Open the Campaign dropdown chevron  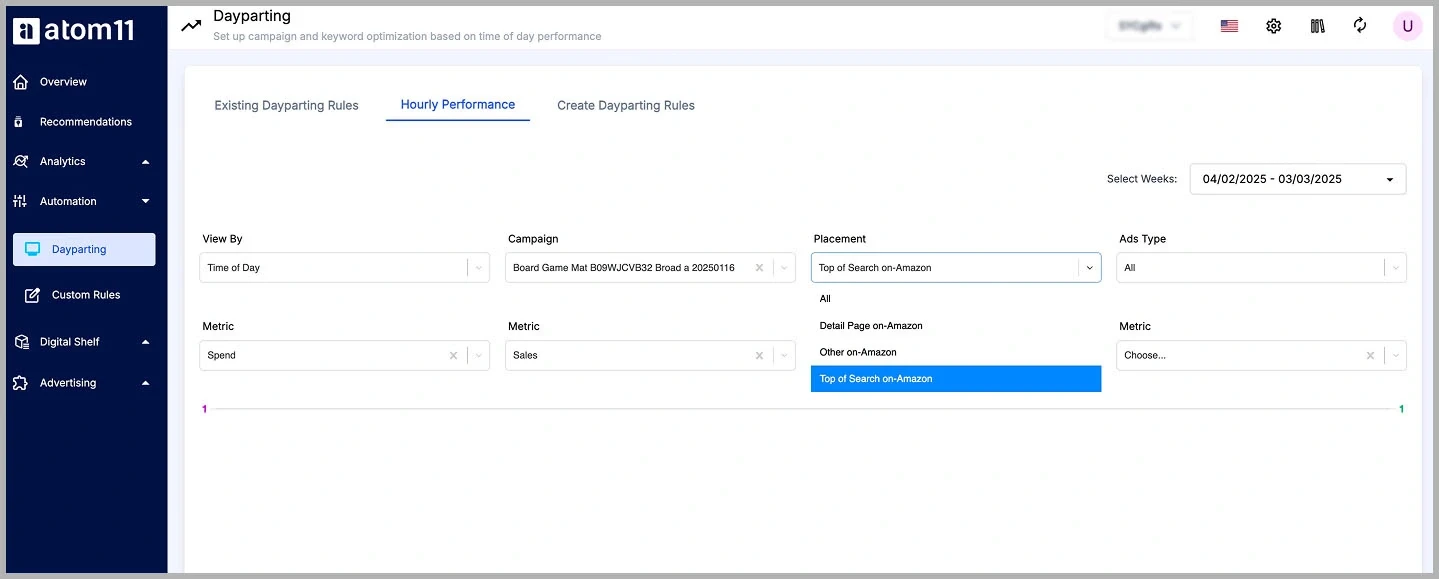pos(784,268)
